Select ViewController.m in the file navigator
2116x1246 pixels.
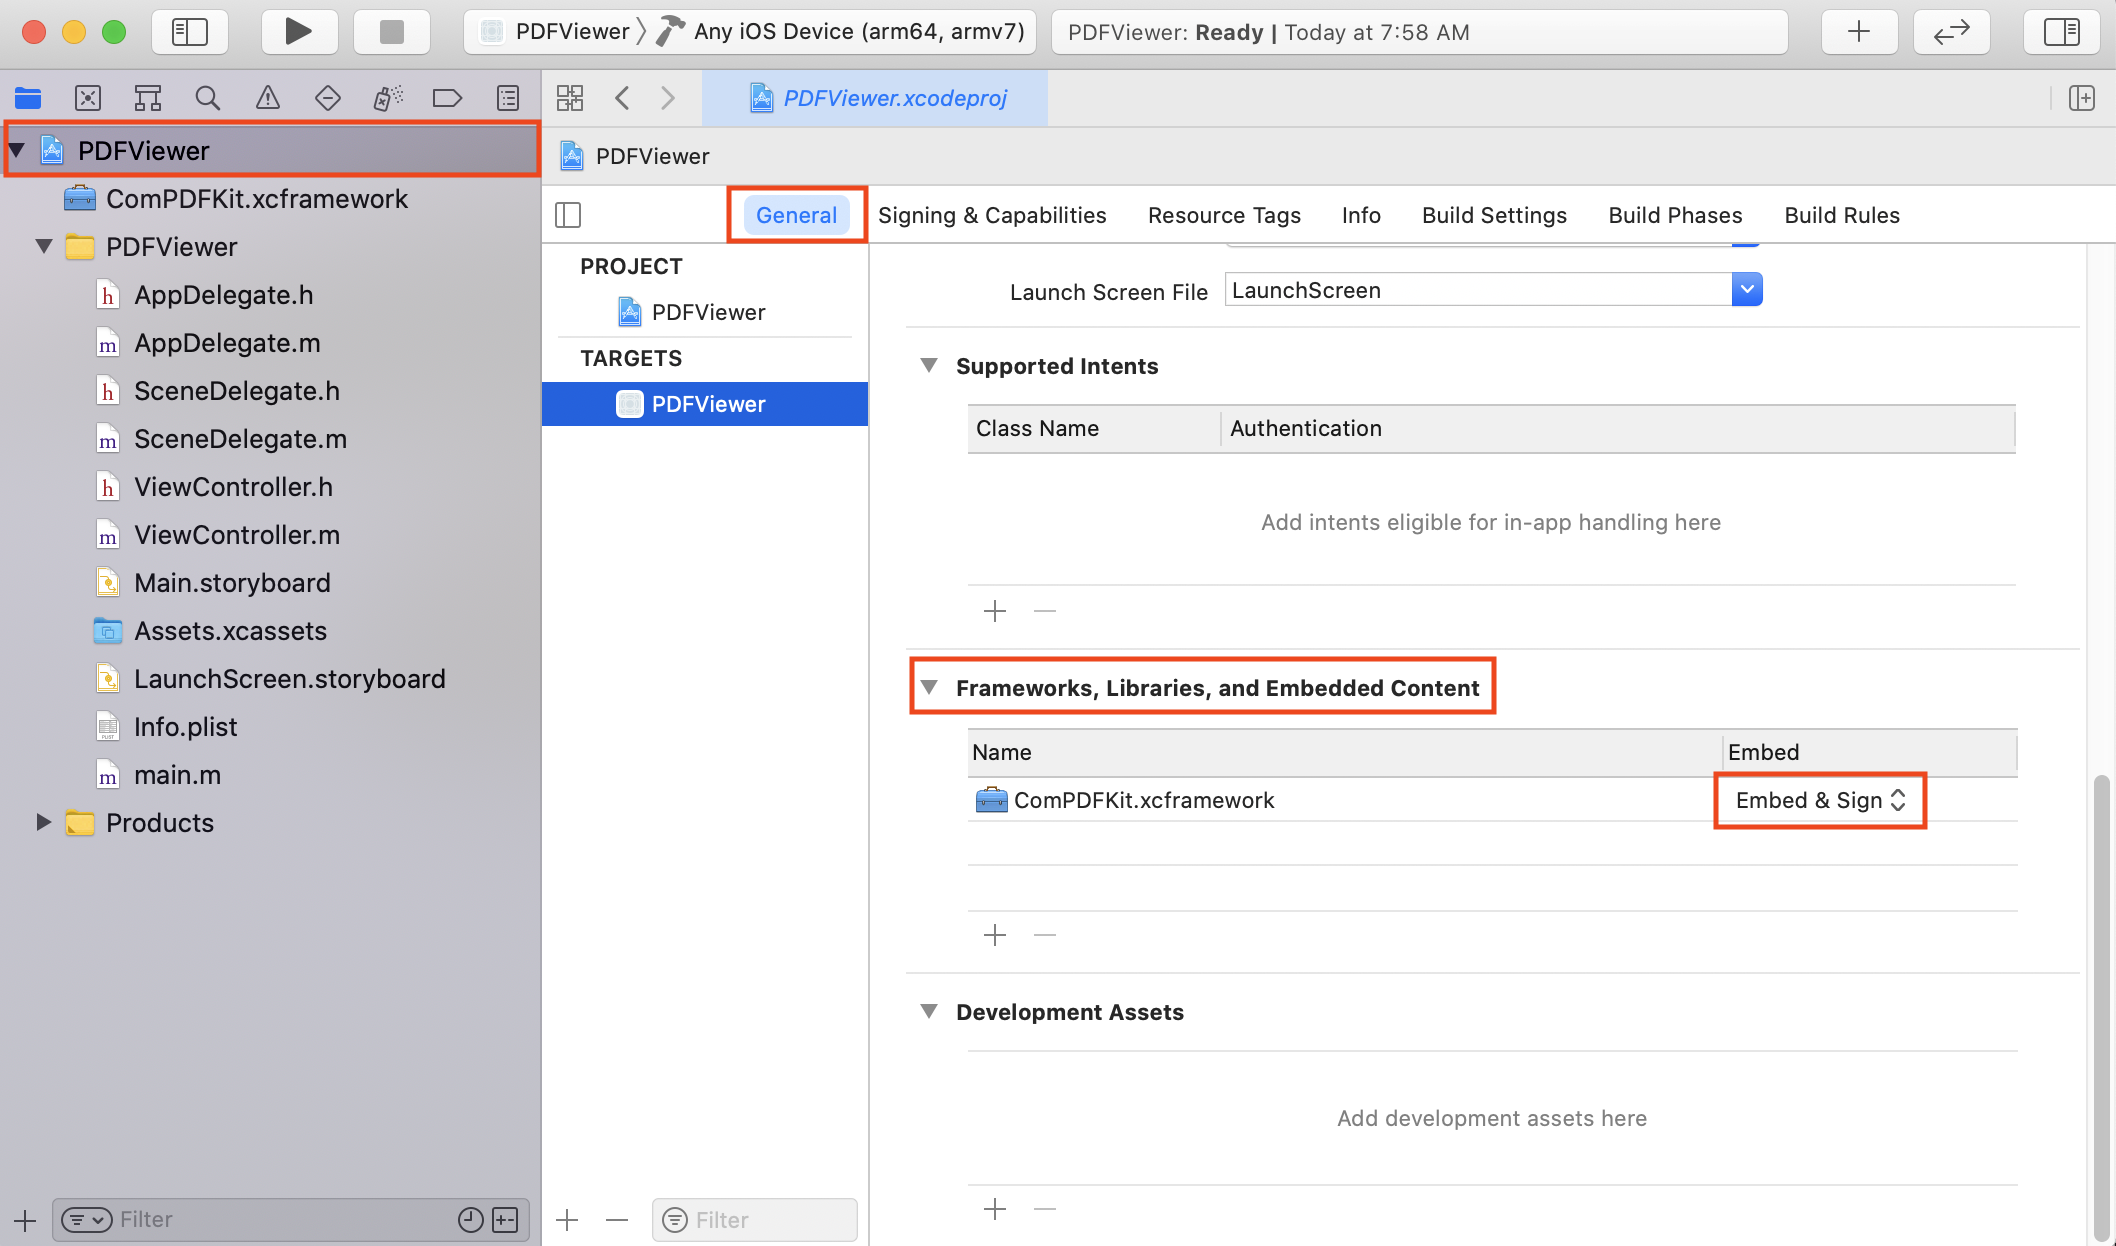(x=236, y=535)
